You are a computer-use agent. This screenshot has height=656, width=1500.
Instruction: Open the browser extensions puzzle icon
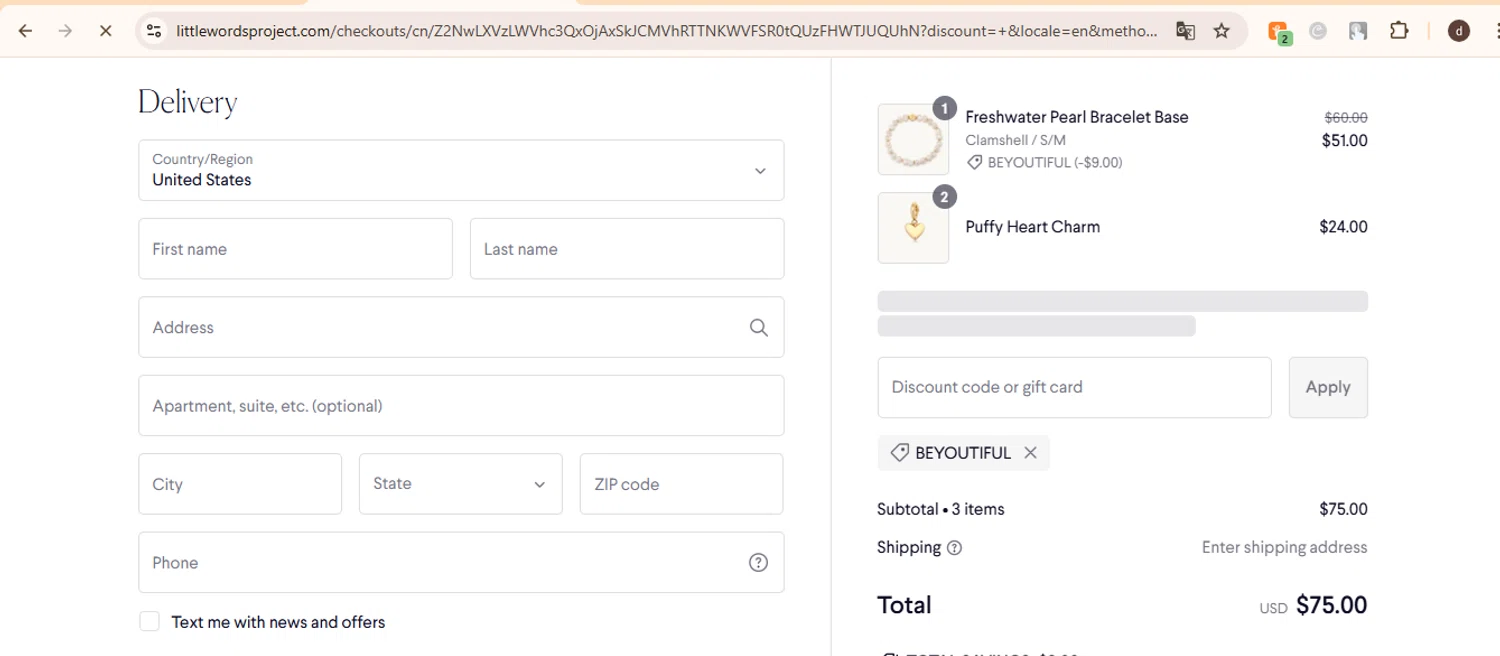coord(1399,31)
